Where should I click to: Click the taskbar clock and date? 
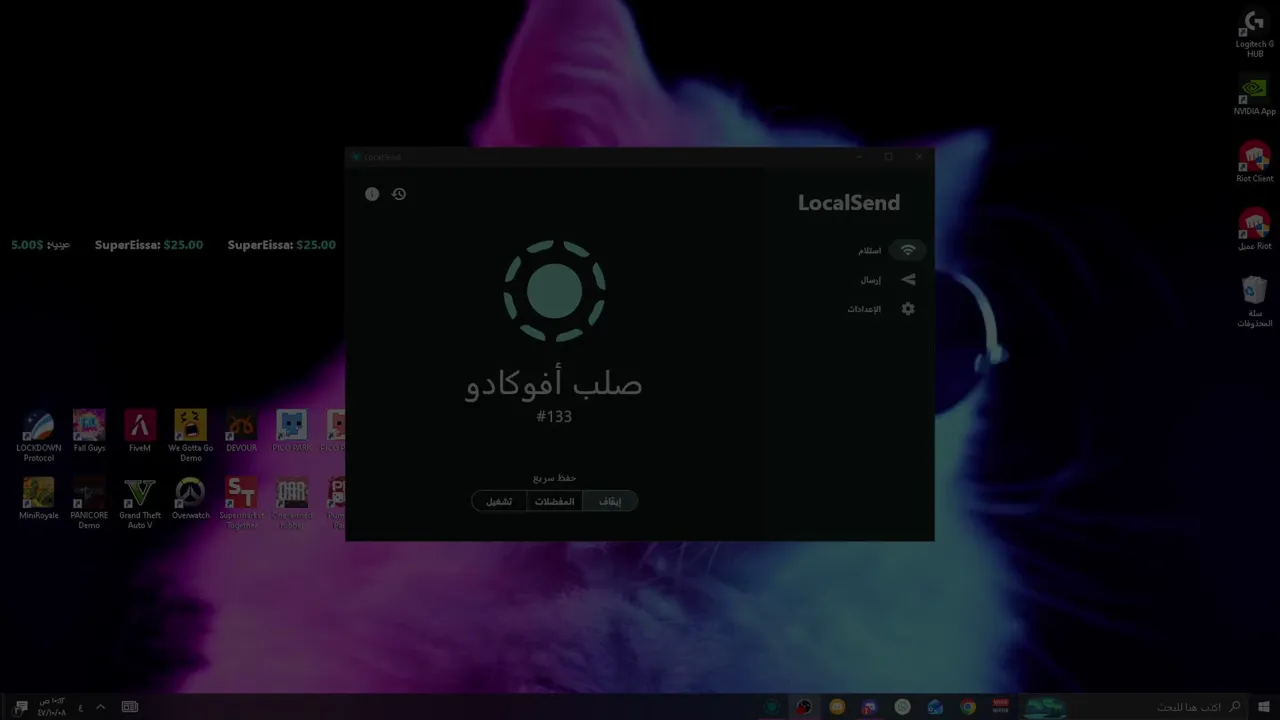coord(52,707)
